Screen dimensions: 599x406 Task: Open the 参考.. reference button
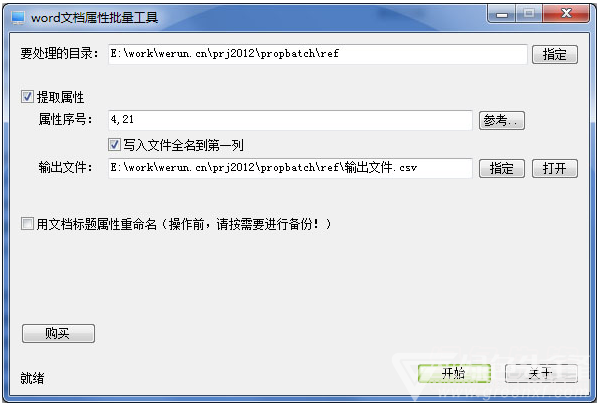tap(502, 121)
